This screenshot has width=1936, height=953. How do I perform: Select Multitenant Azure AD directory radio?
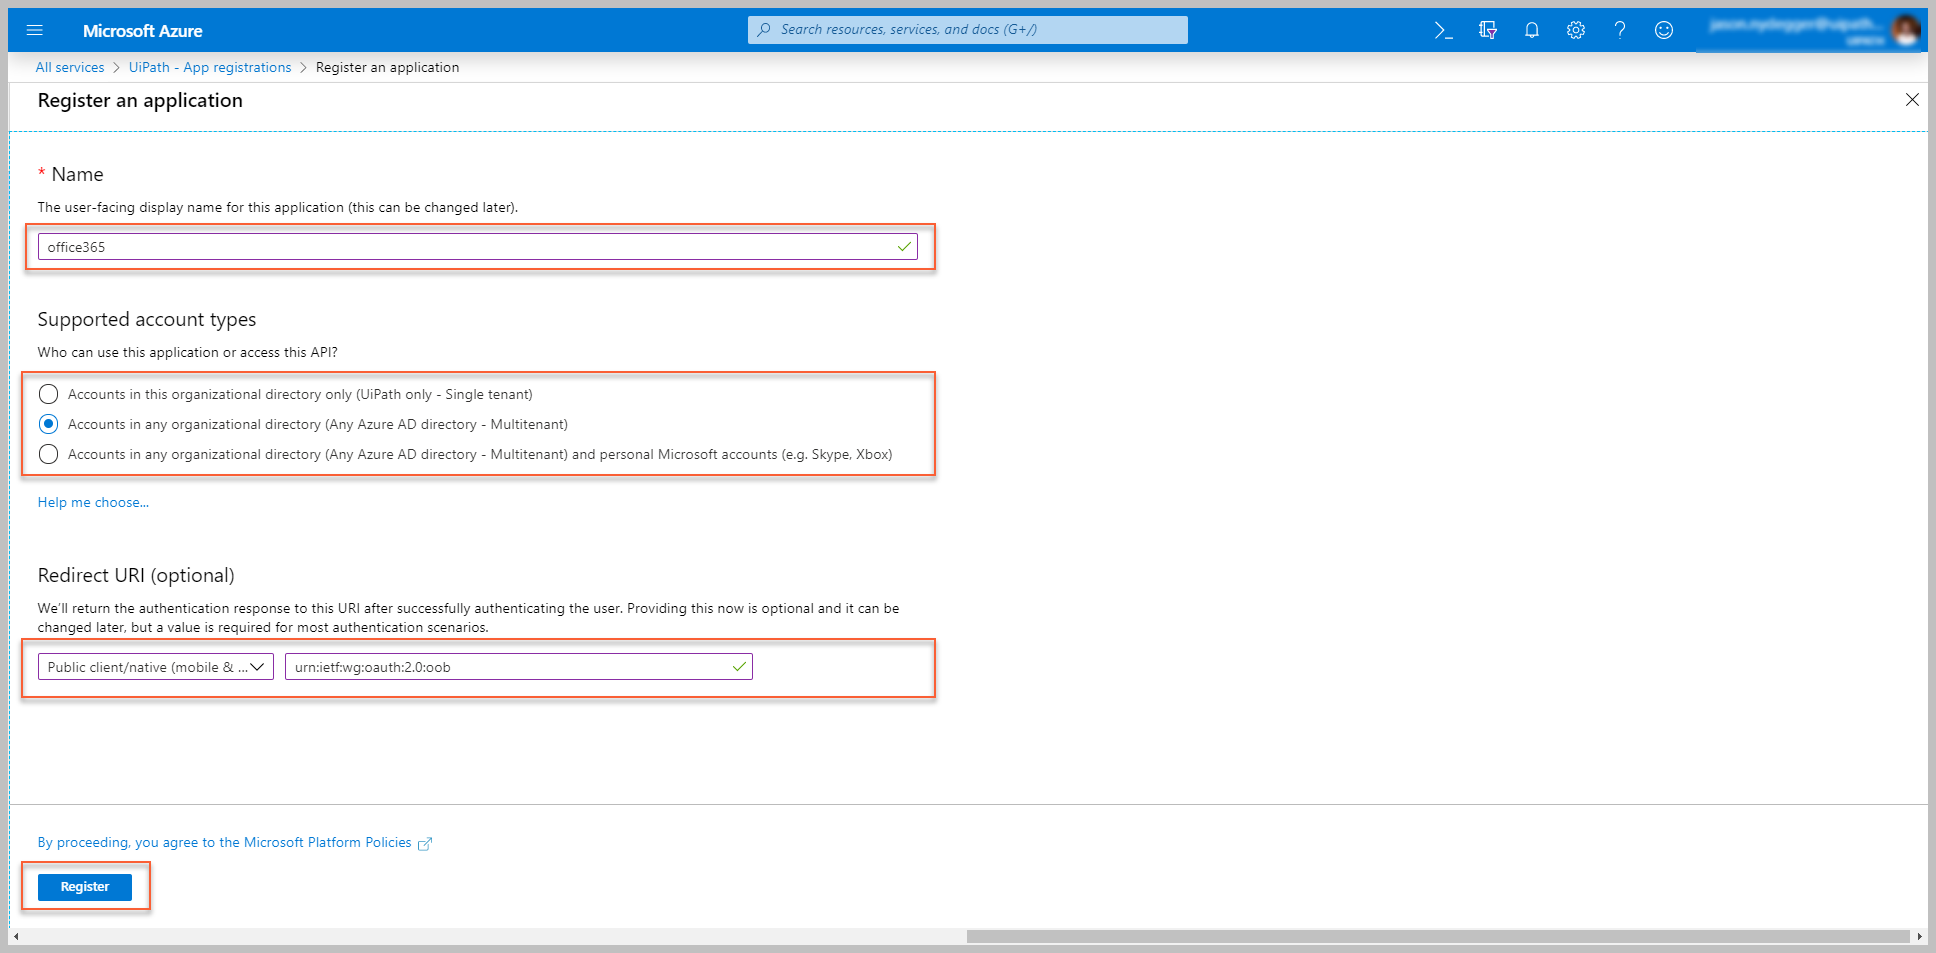[48, 424]
